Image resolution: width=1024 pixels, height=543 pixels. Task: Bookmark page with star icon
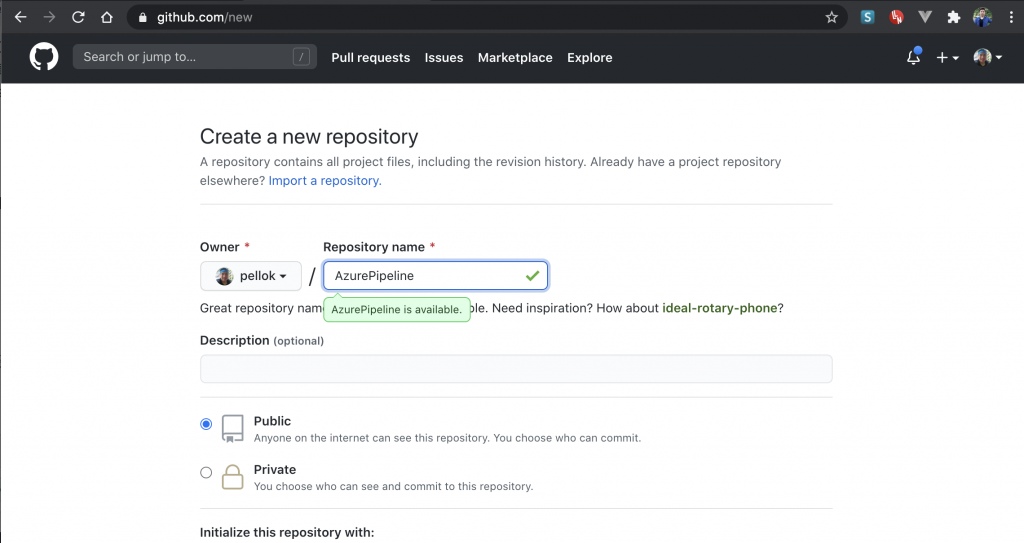tap(831, 17)
